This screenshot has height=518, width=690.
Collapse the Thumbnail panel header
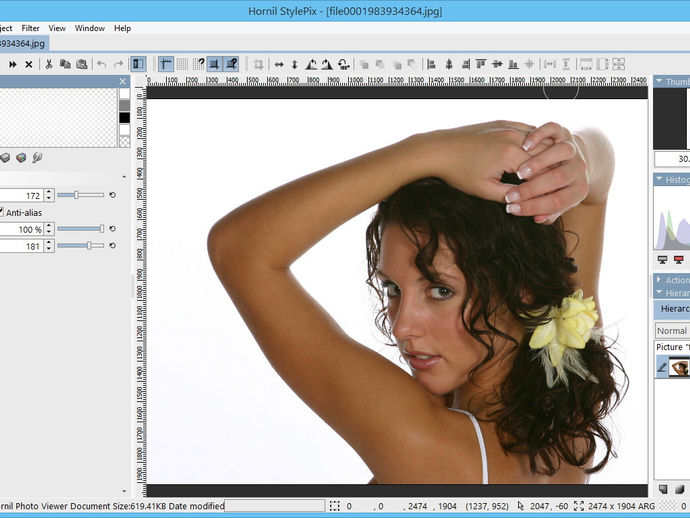[672, 81]
